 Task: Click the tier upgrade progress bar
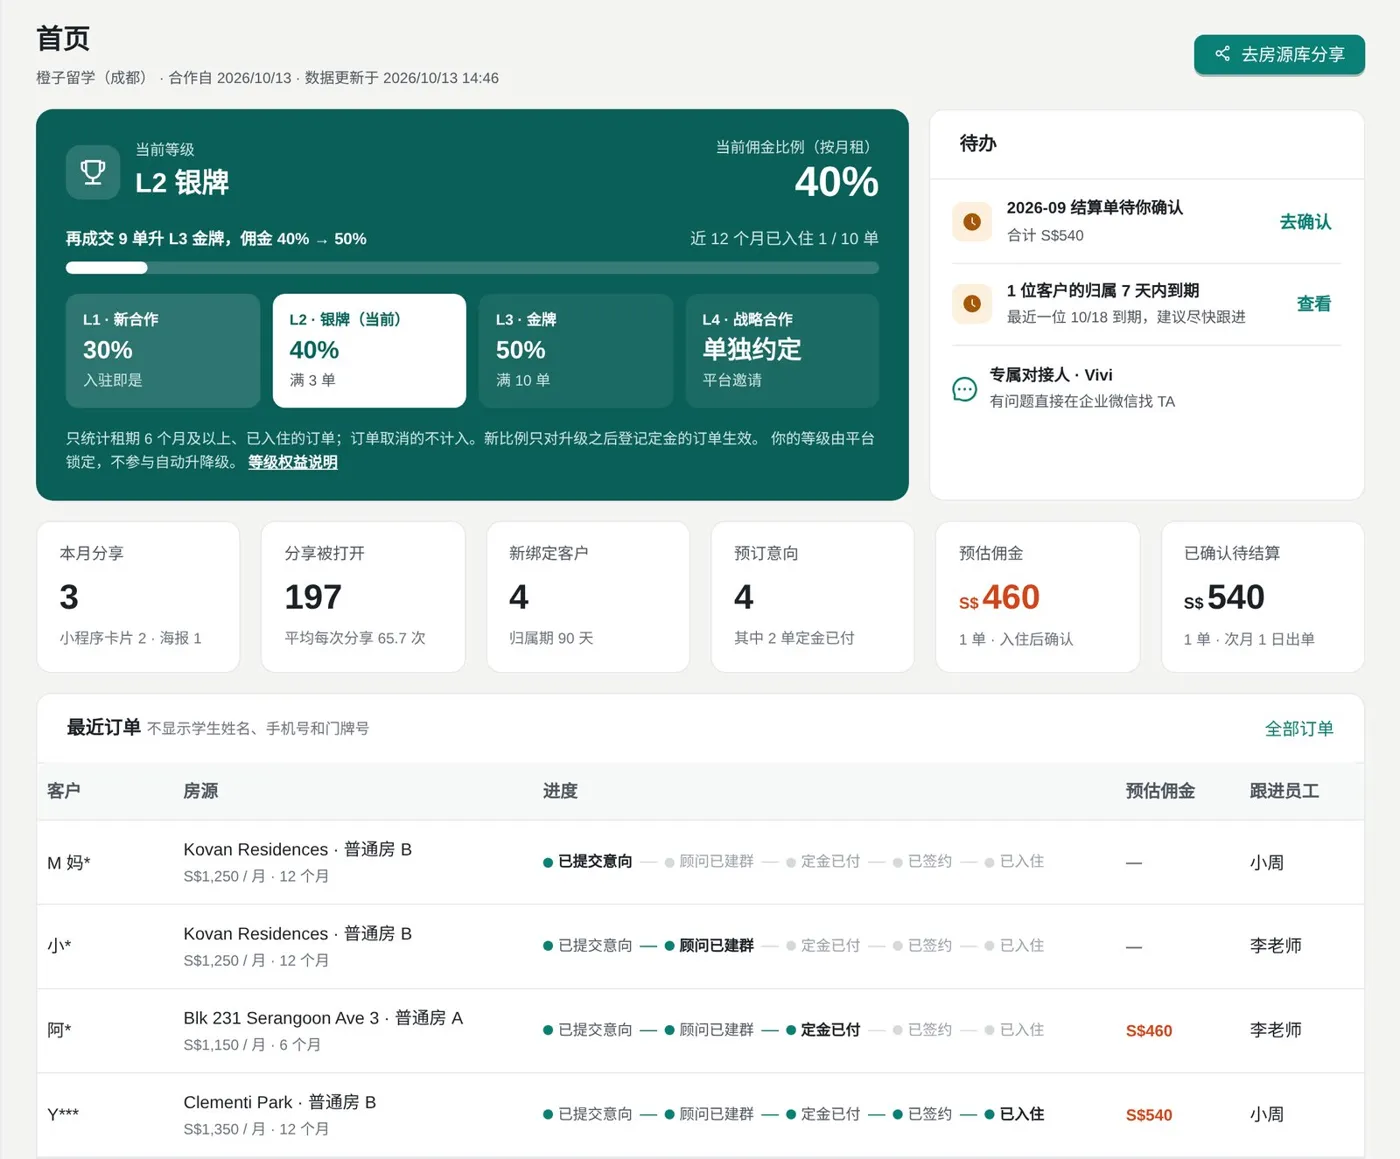472,268
